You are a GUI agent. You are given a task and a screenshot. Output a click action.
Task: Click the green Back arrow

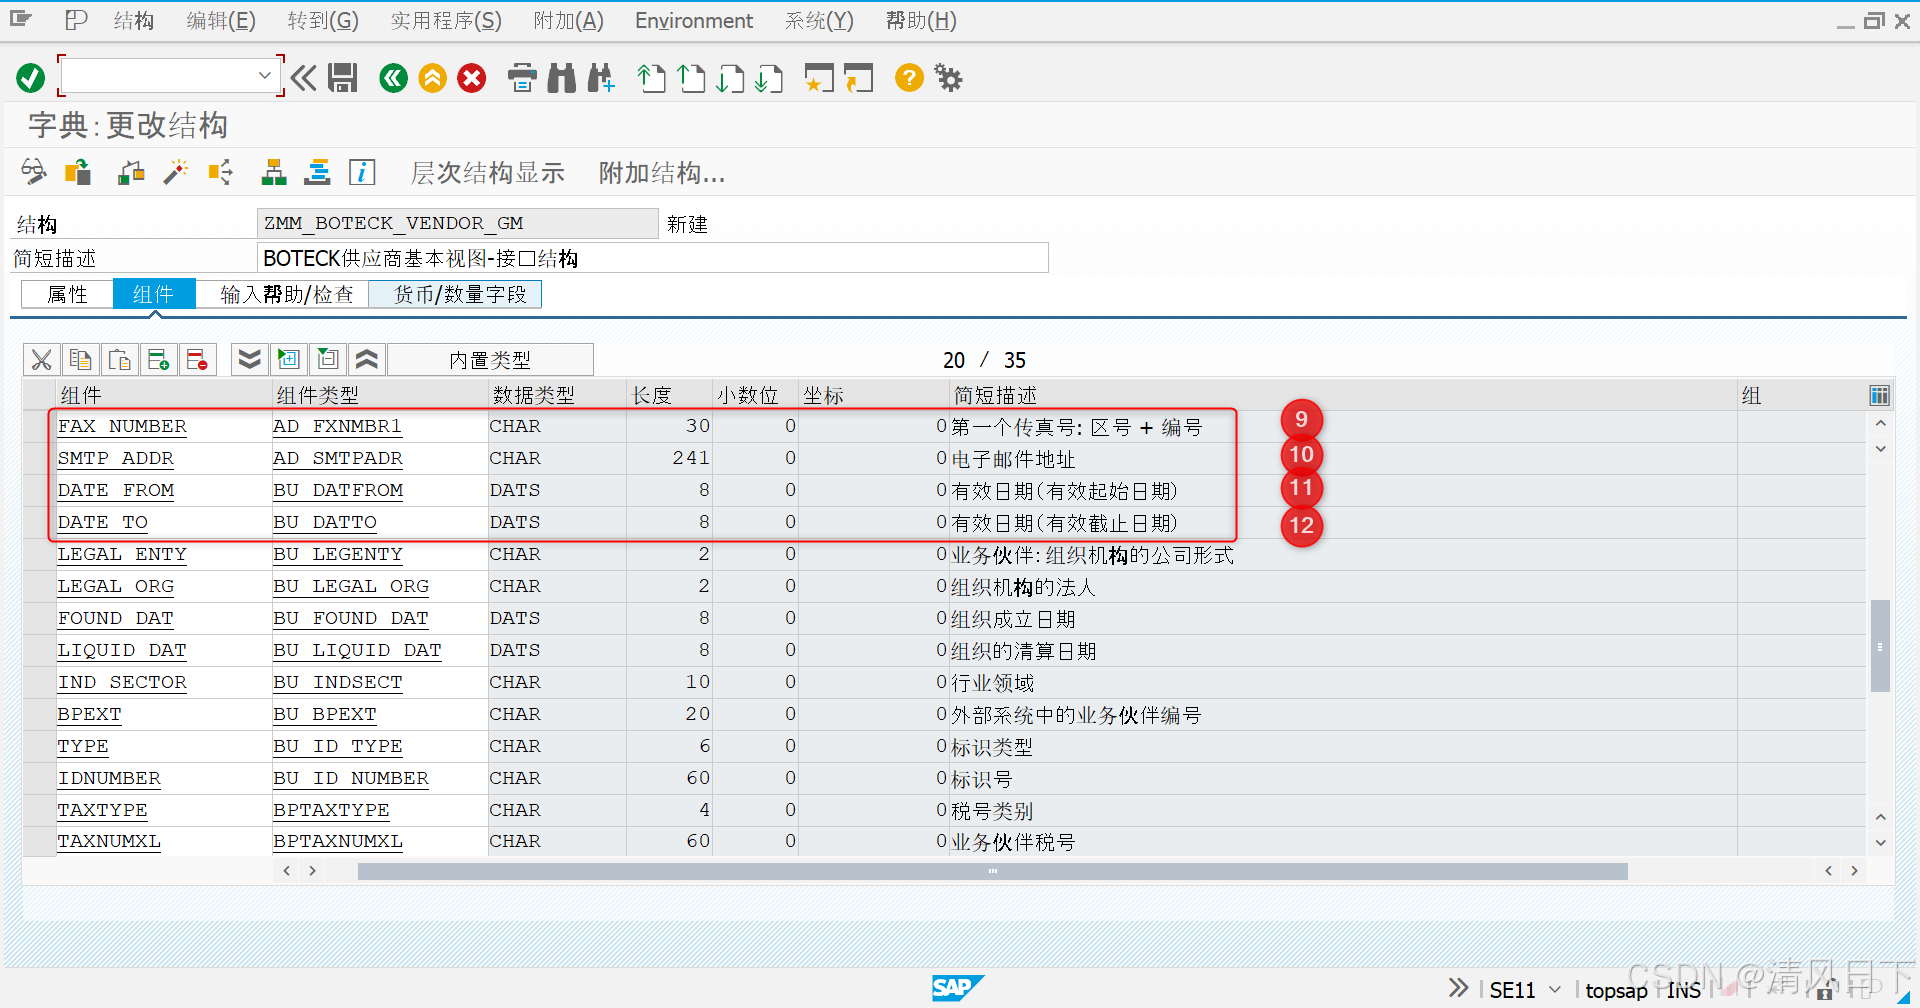click(393, 77)
